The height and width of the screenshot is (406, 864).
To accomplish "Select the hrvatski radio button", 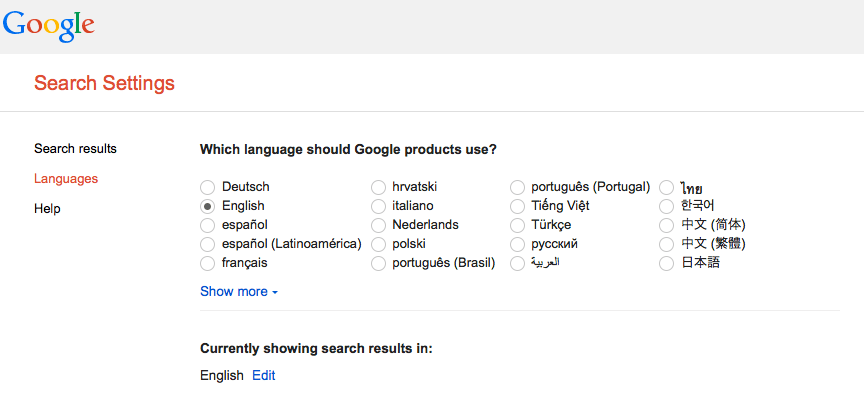I will coord(378,187).
